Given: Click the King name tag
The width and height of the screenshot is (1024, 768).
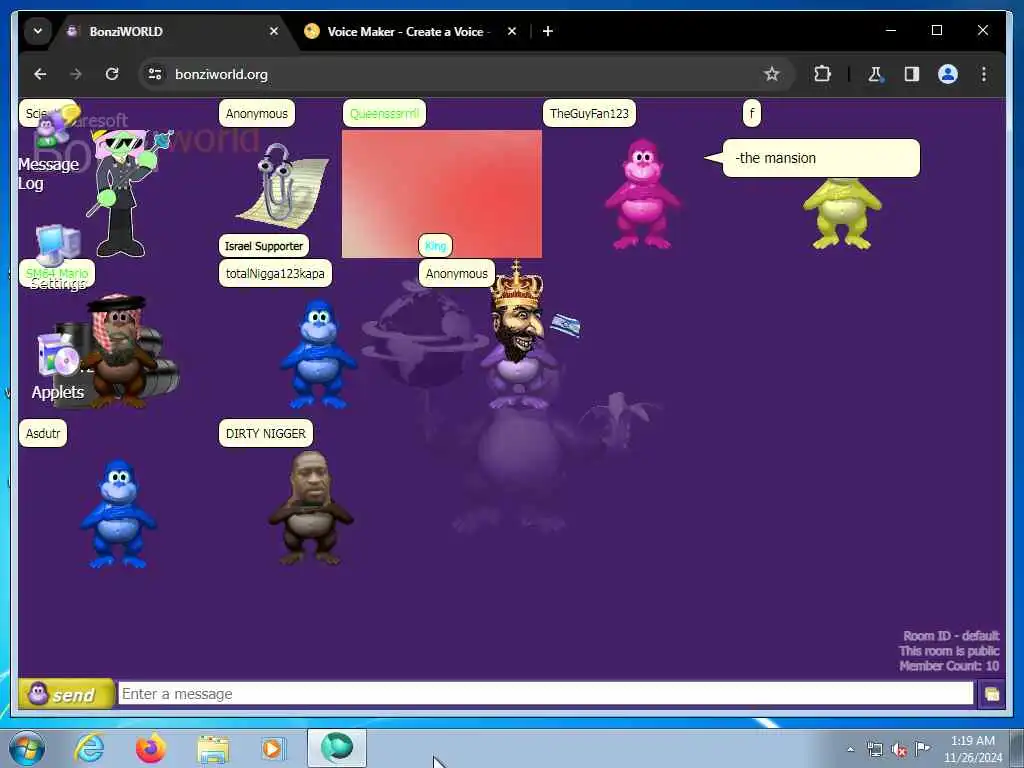Looking at the screenshot, I should (435, 246).
